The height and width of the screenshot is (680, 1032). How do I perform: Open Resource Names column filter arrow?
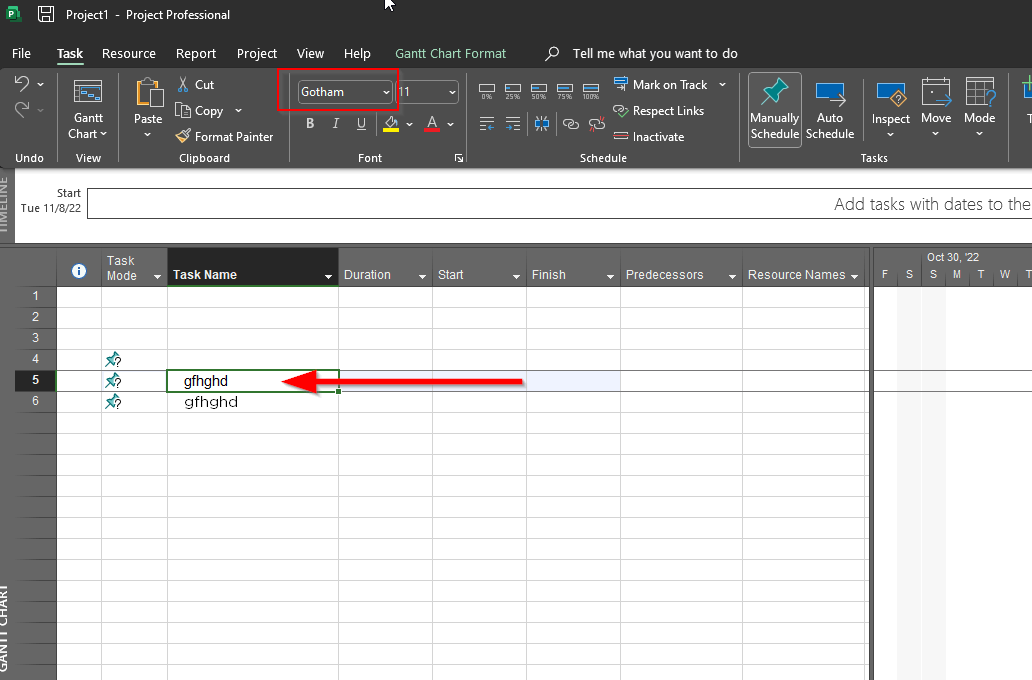pos(854,276)
